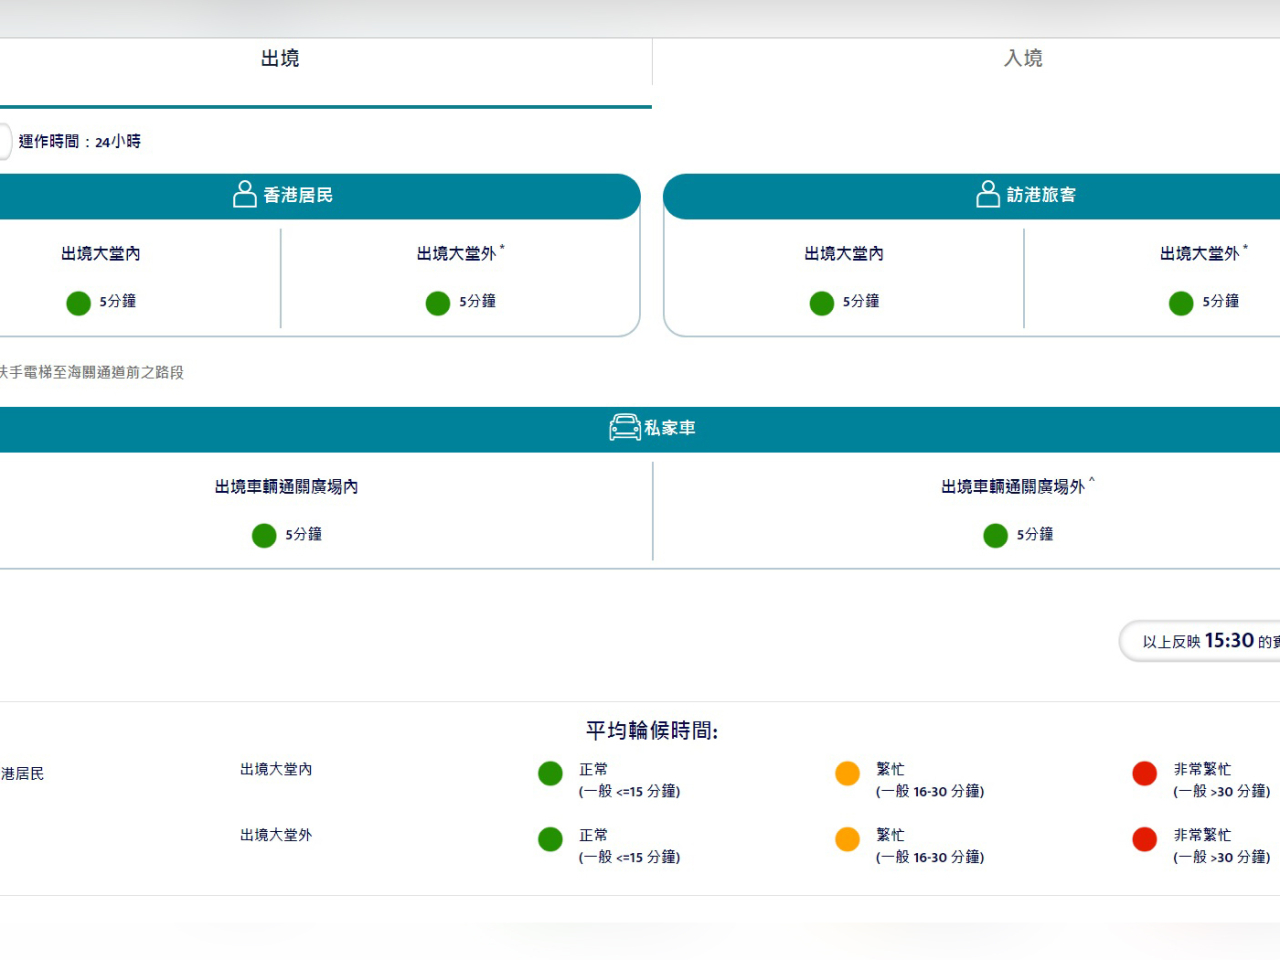
Task: Click green status dot under 香港居民 出境大堂內
Action: tap(78, 303)
